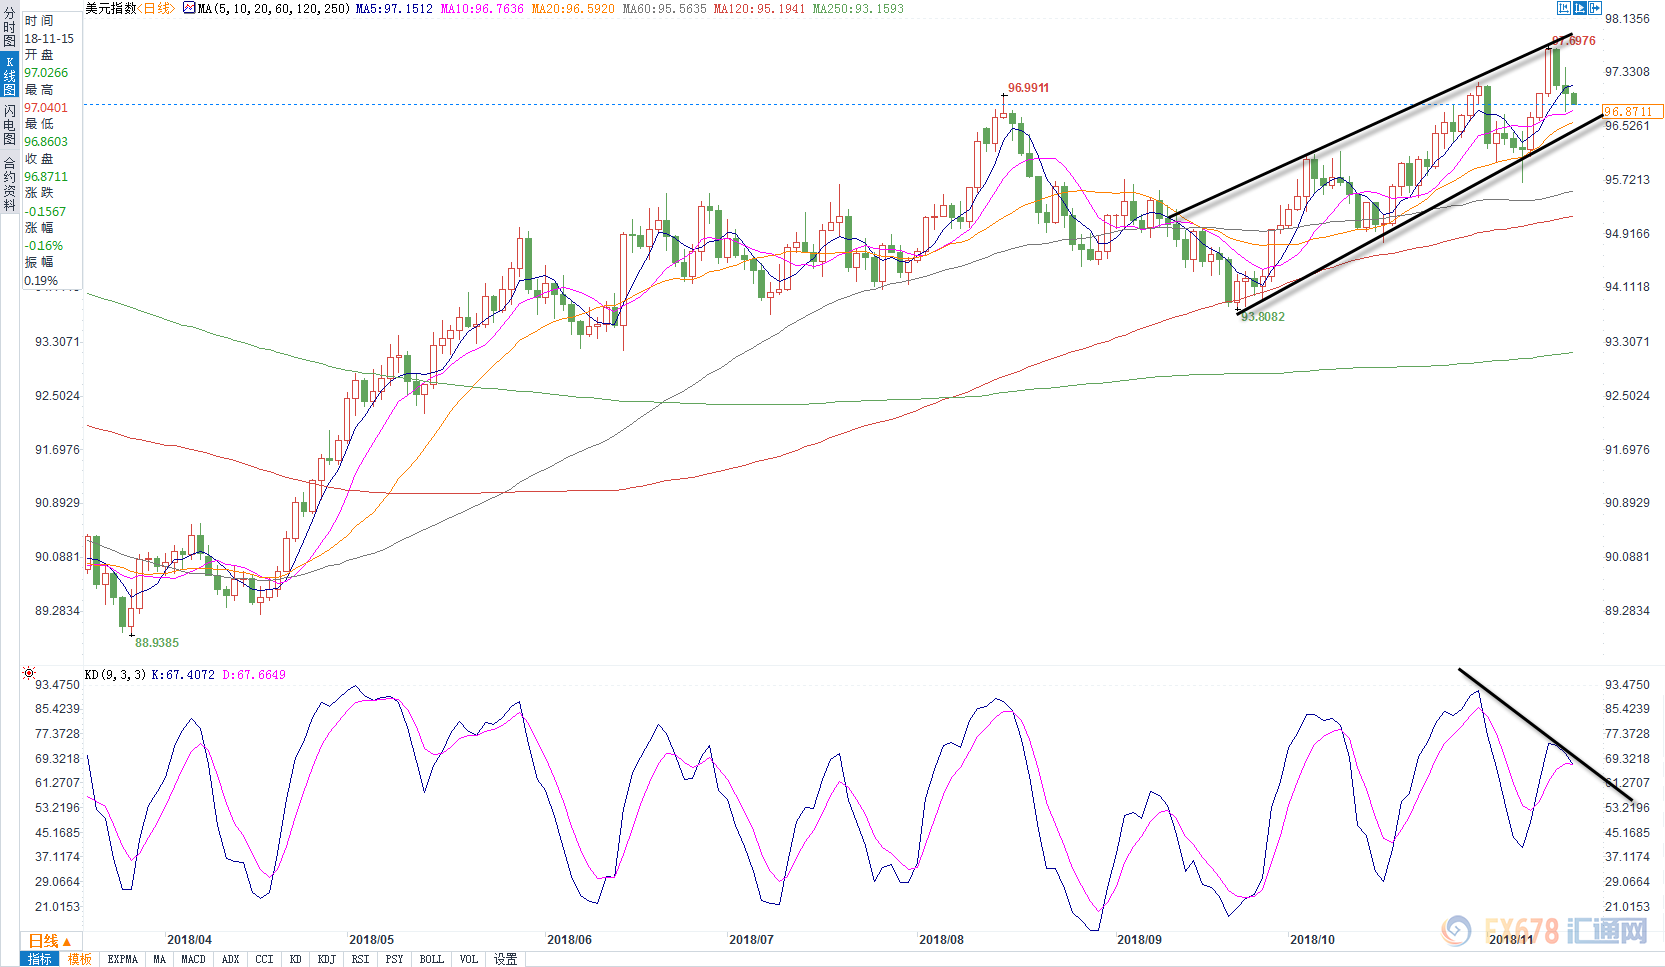Click the MA250:93.1593 value label
This screenshot has width=1665, height=967.
[x=858, y=8]
